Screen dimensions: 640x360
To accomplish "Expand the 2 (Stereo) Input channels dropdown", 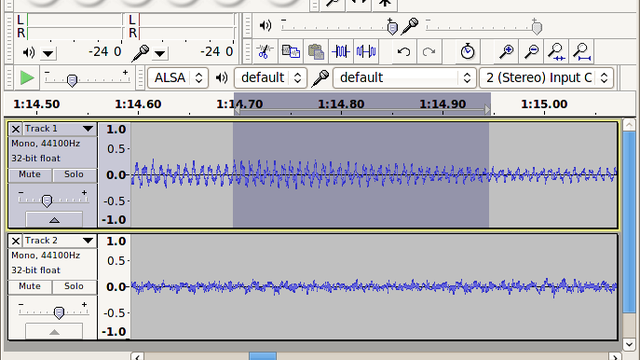I will pyautogui.click(x=547, y=78).
